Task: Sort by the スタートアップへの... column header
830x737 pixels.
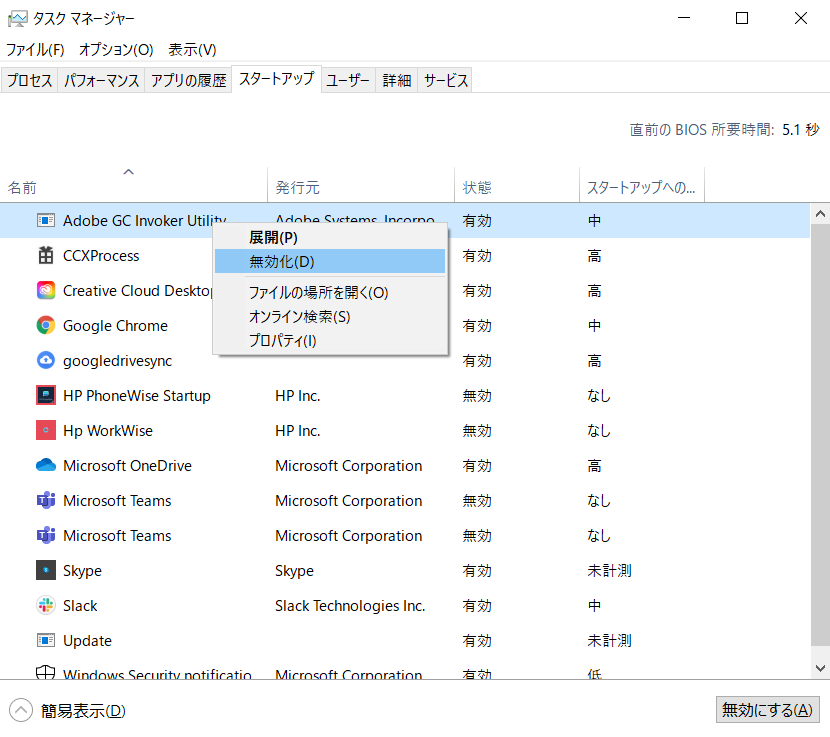Action: pyautogui.click(x=642, y=185)
